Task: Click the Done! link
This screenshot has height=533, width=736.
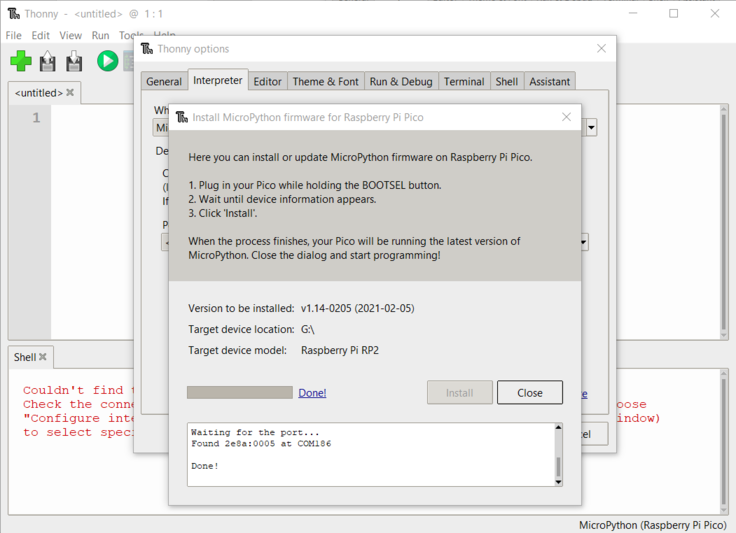Action: pos(312,393)
